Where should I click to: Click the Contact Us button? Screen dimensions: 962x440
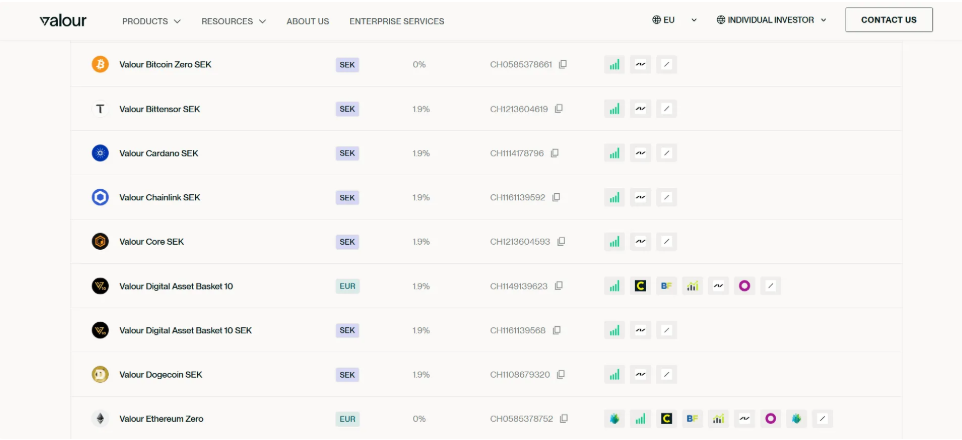pyautogui.click(x=889, y=20)
